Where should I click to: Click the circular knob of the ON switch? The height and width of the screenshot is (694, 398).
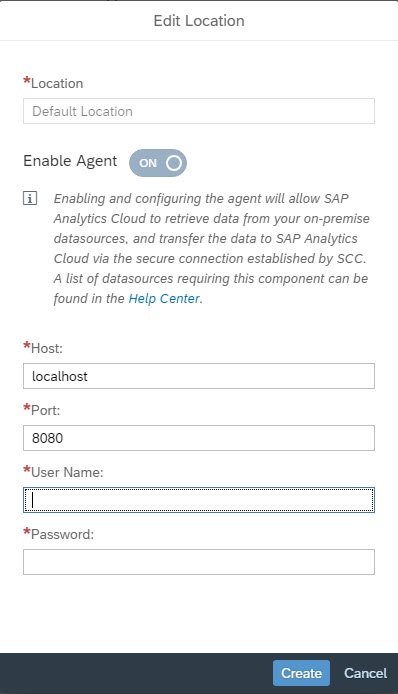[x=174, y=163]
